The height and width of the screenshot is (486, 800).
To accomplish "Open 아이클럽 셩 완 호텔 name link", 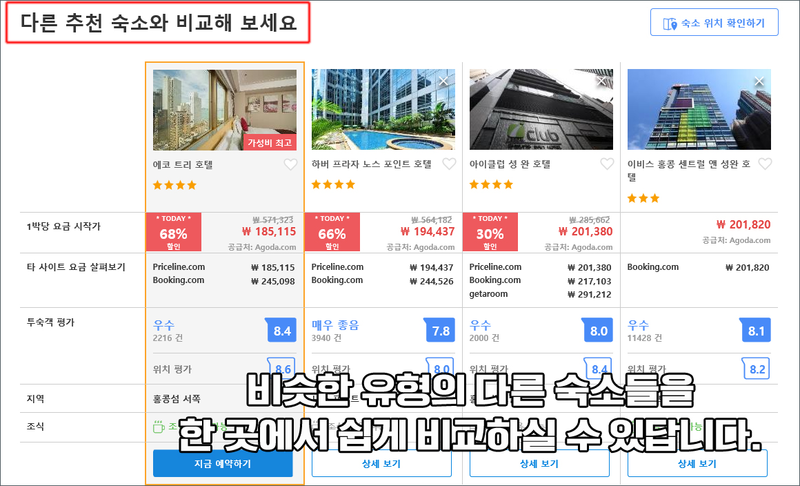I will point(510,164).
